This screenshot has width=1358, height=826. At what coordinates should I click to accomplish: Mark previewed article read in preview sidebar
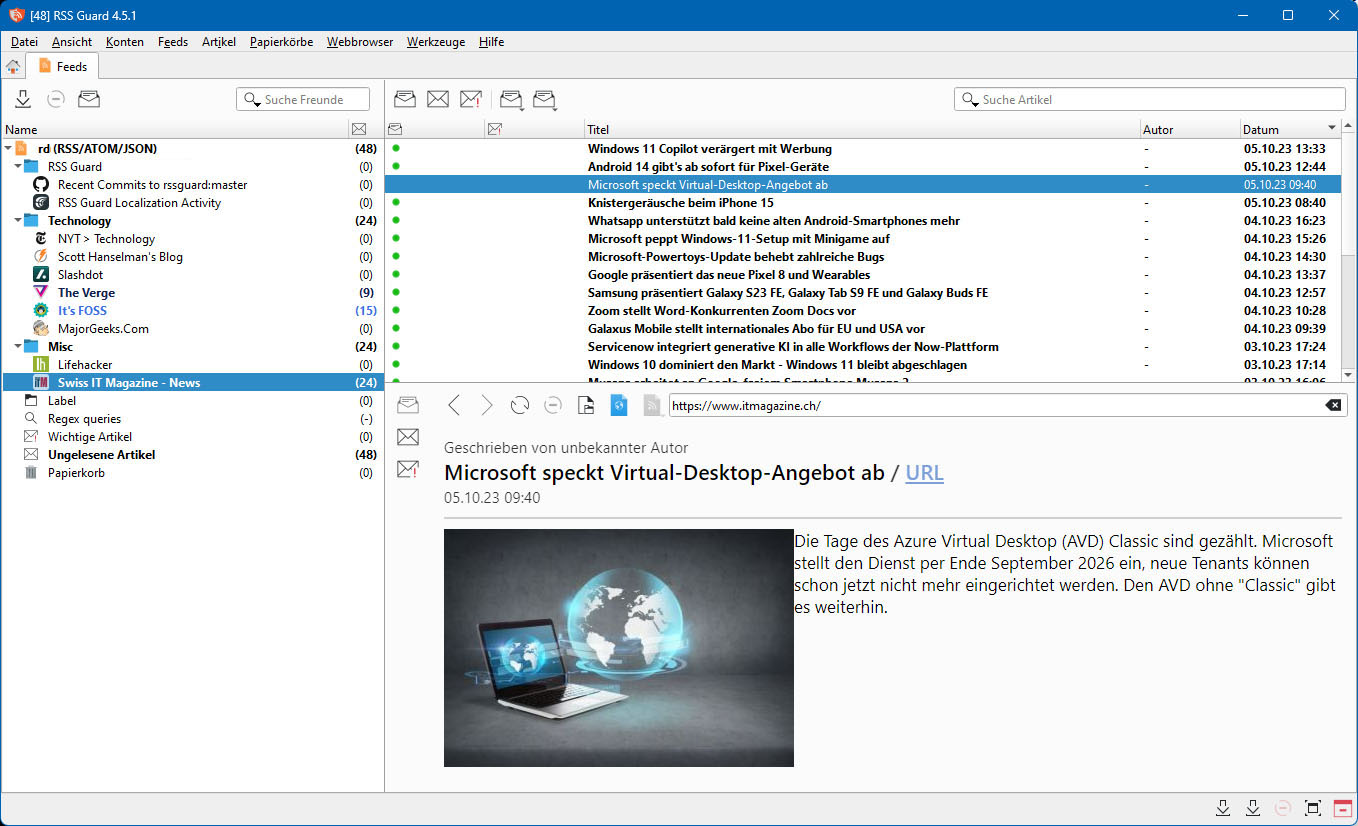pos(408,405)
